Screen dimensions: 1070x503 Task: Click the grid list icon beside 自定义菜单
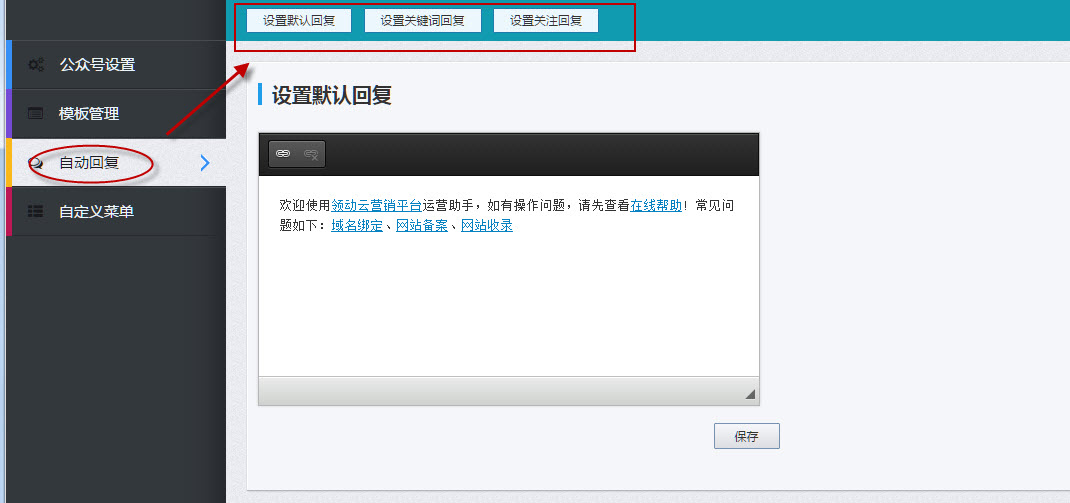point(36,212)
